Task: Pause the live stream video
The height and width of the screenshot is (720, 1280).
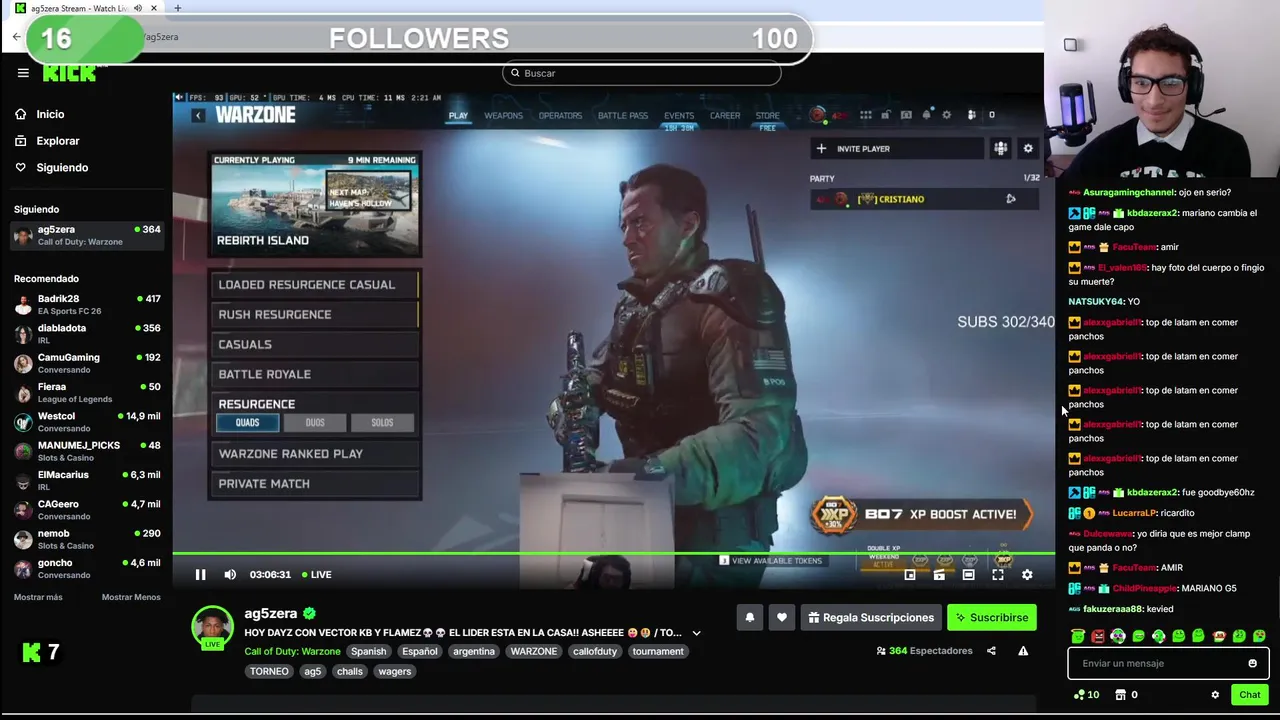Action: (200, 574)
